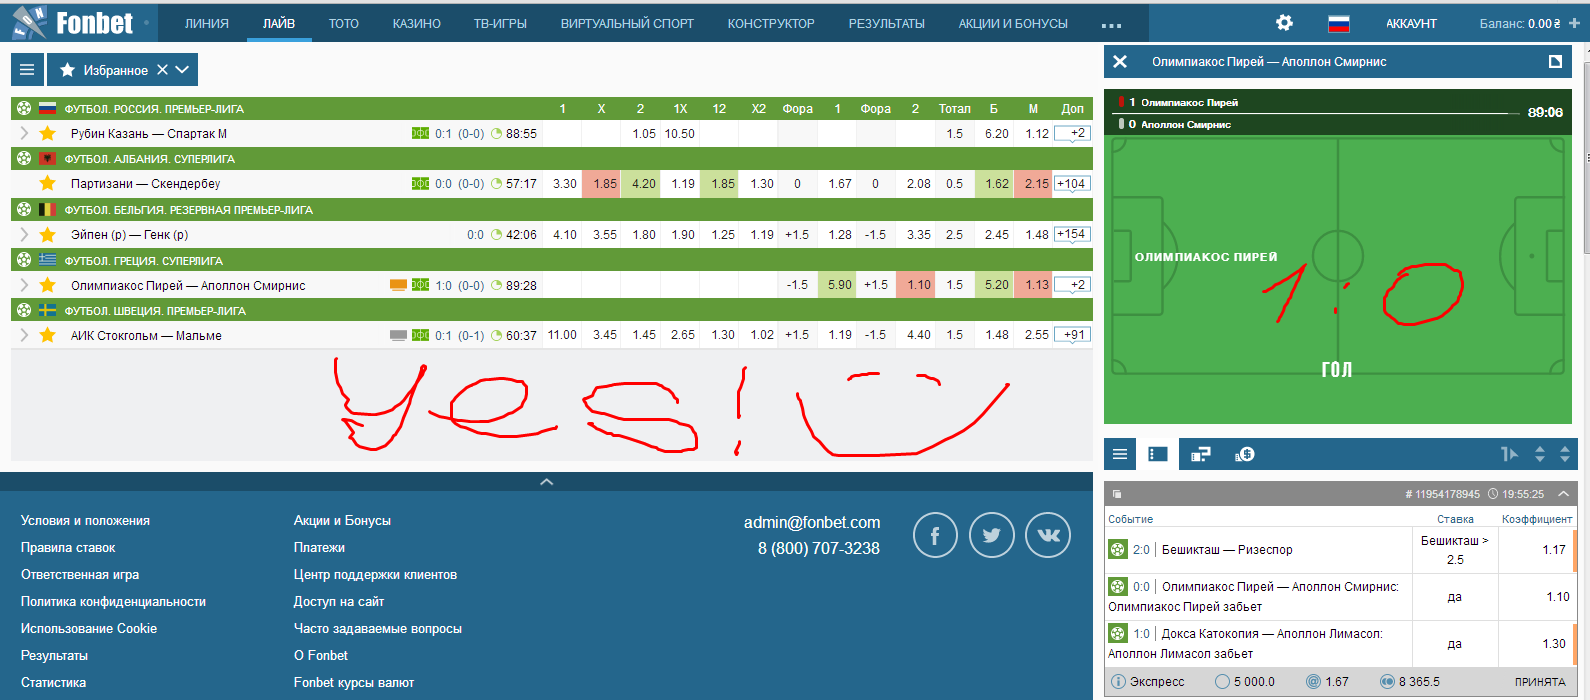Expand the Олимпиакос Пирей row chevron
The height and width of the screenshot is (700, 1590).
[x=24, y=285]
